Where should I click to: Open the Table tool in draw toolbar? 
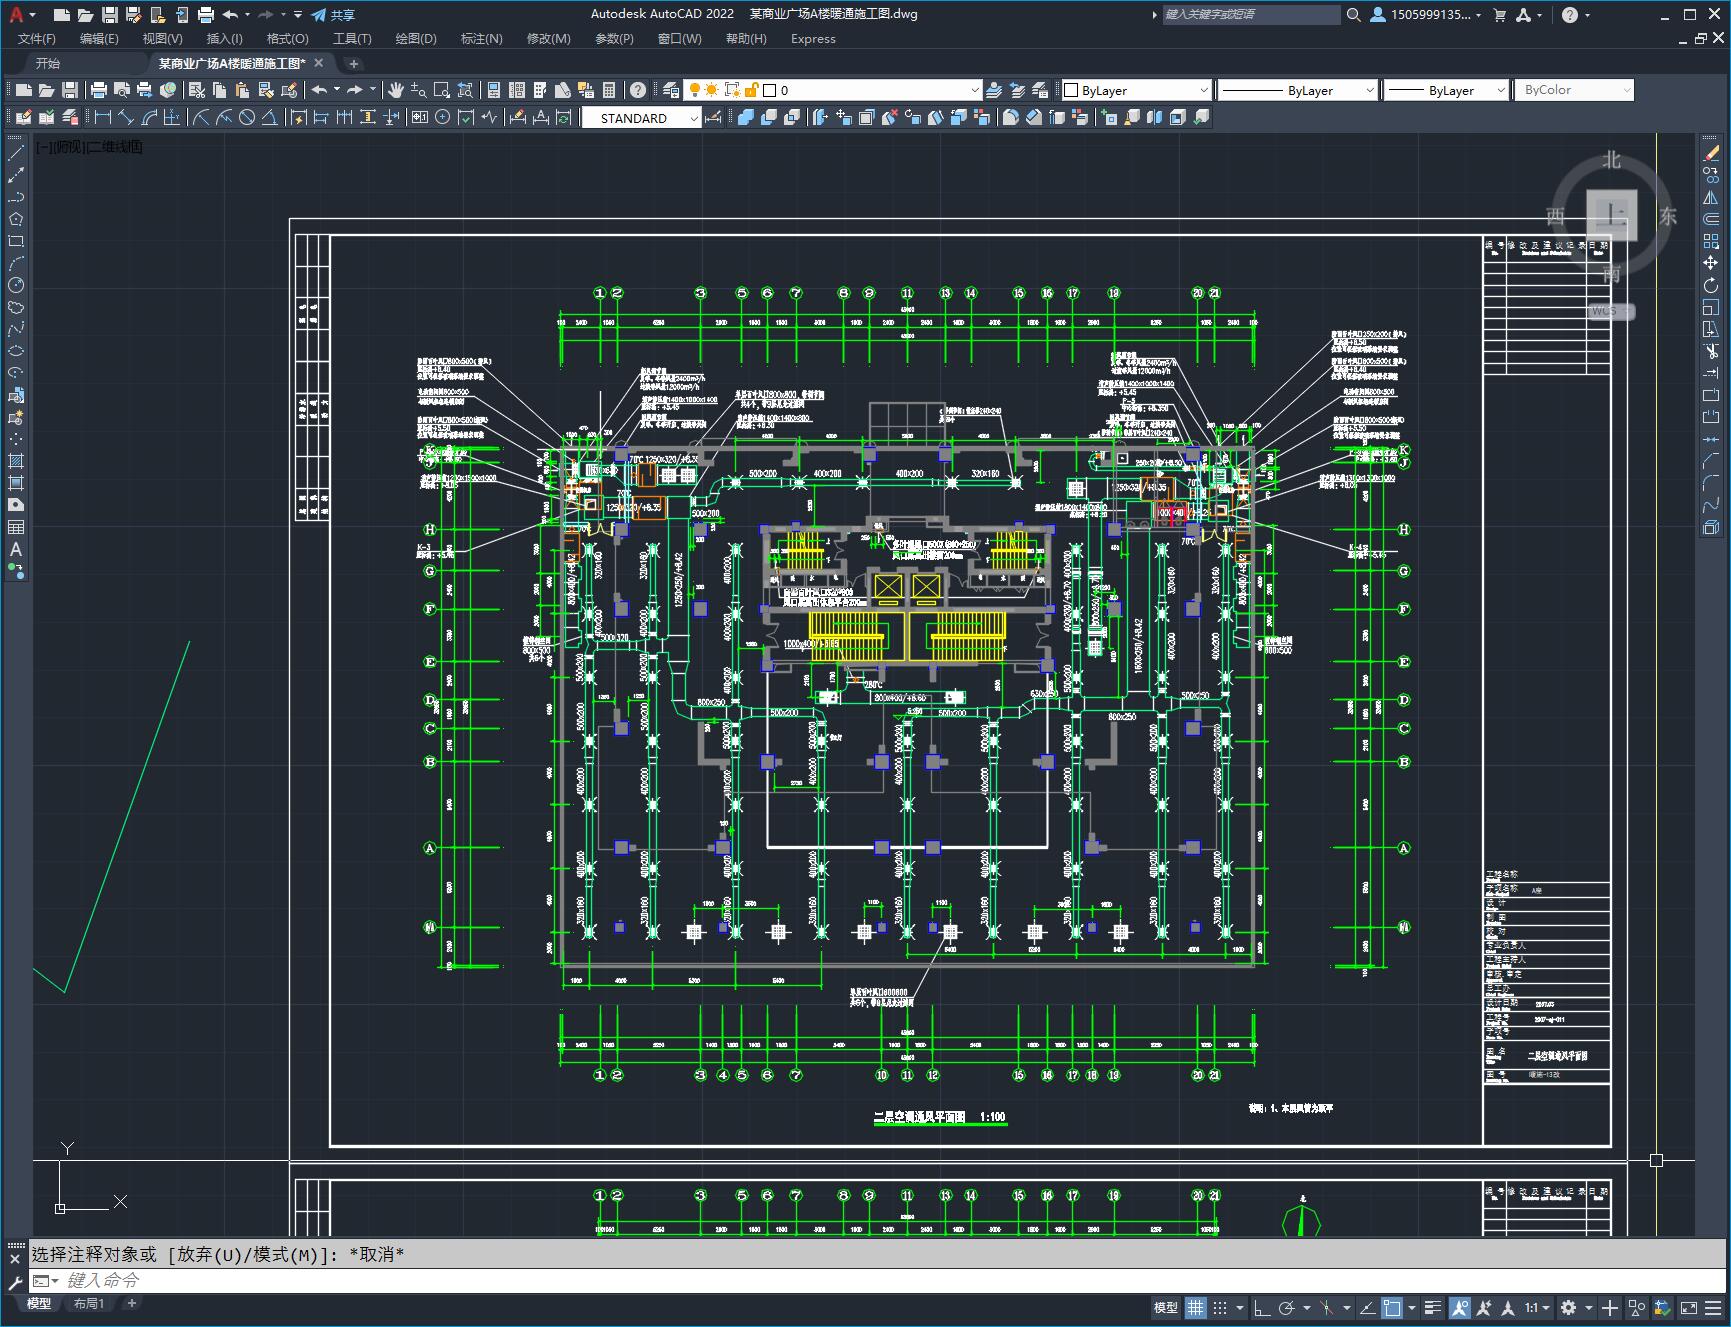(x=16, y=527)
